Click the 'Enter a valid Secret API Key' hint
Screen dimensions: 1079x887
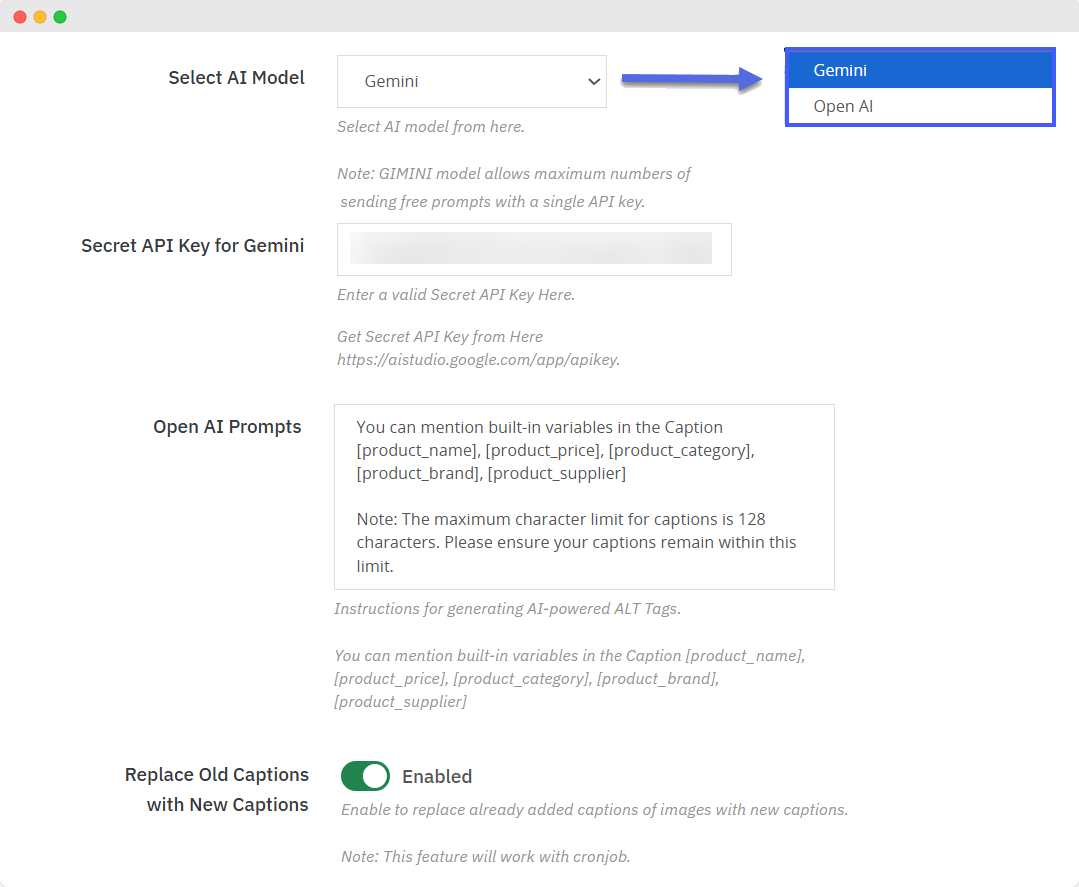[x=456, y=295]
